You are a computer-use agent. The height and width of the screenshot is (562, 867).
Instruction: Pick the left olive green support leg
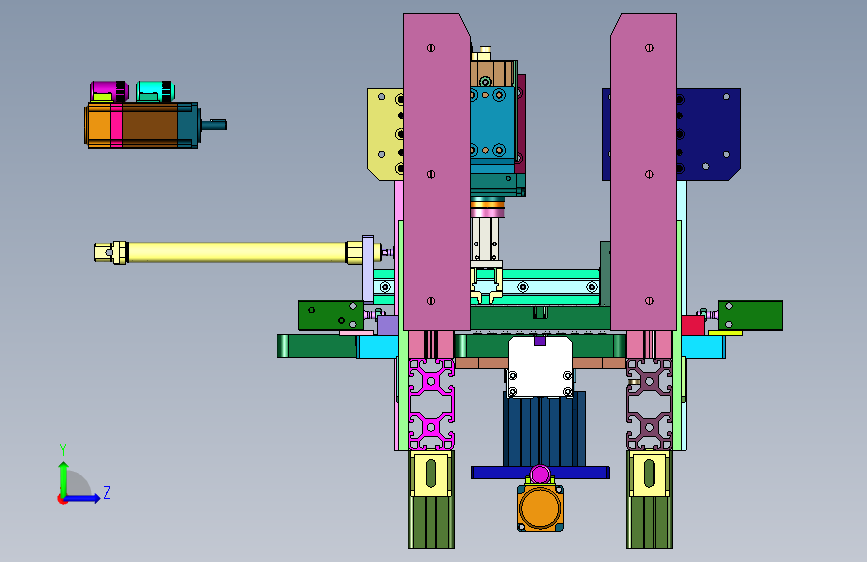pyautogui.click(x=431, y=521)
